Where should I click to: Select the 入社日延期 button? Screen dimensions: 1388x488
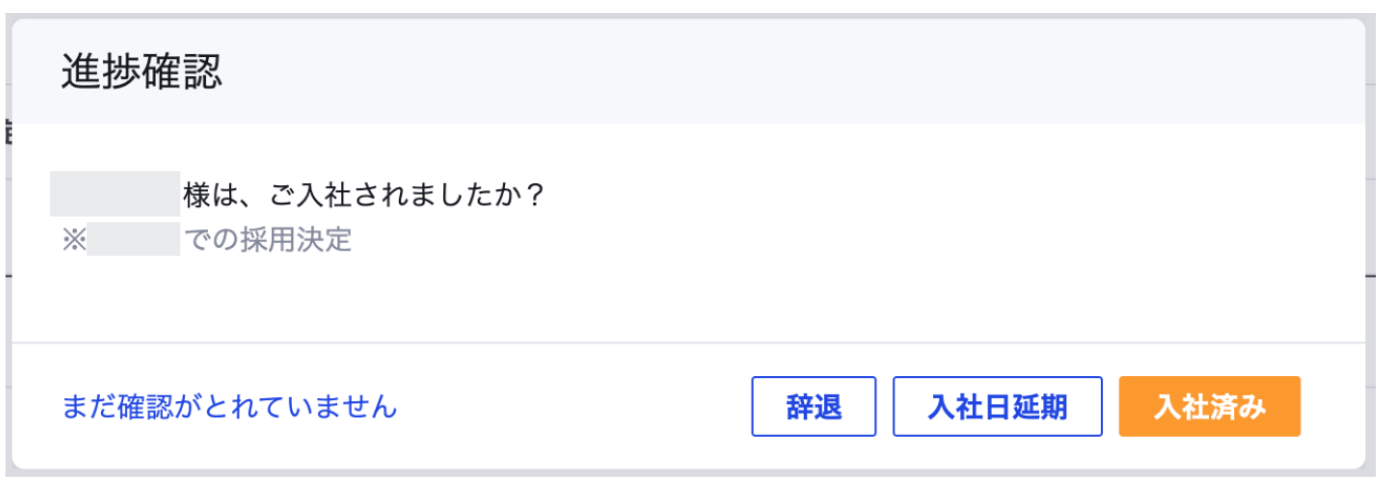(x=997, y=407)
